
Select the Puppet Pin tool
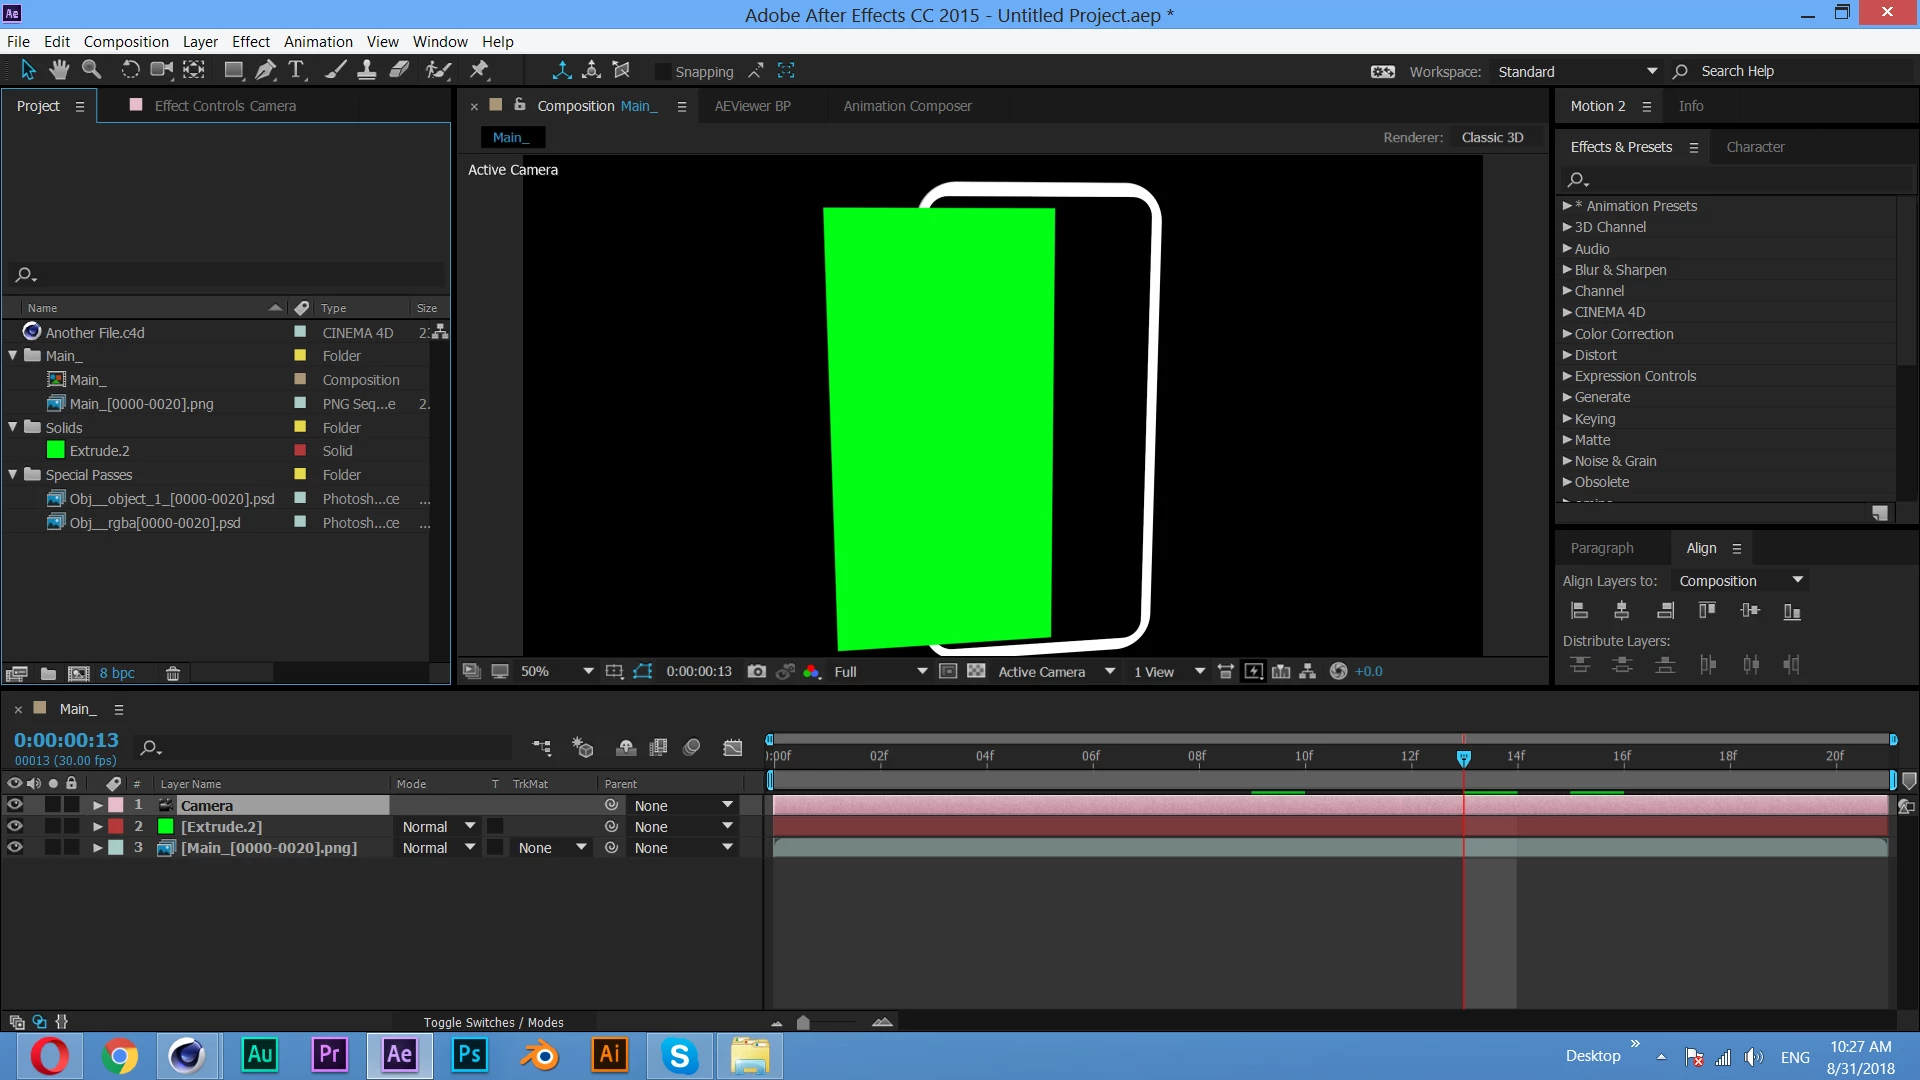tap(479, 70)
